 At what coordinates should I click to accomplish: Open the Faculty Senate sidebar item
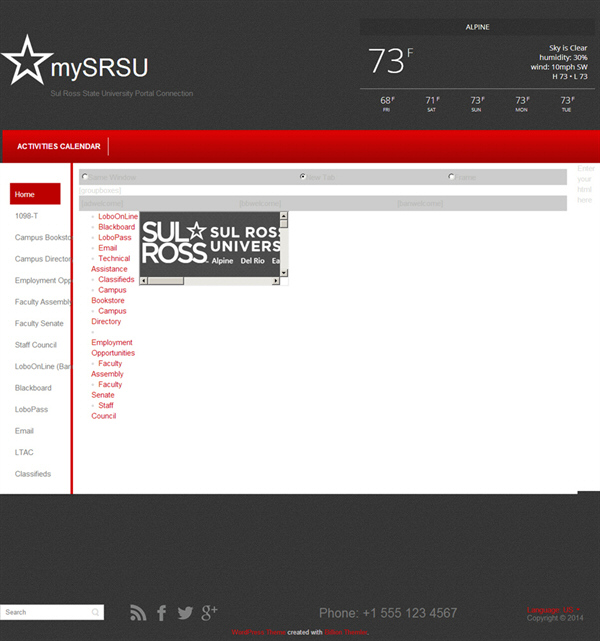pos(39,323)
